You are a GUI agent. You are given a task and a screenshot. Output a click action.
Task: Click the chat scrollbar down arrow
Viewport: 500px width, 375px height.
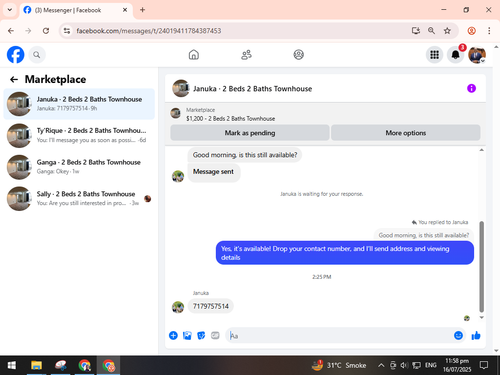point(481,318)
